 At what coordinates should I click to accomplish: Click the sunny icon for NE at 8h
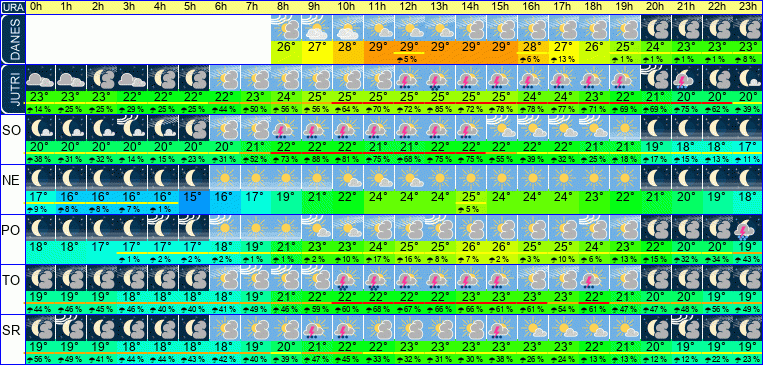[x=286, y=178]
